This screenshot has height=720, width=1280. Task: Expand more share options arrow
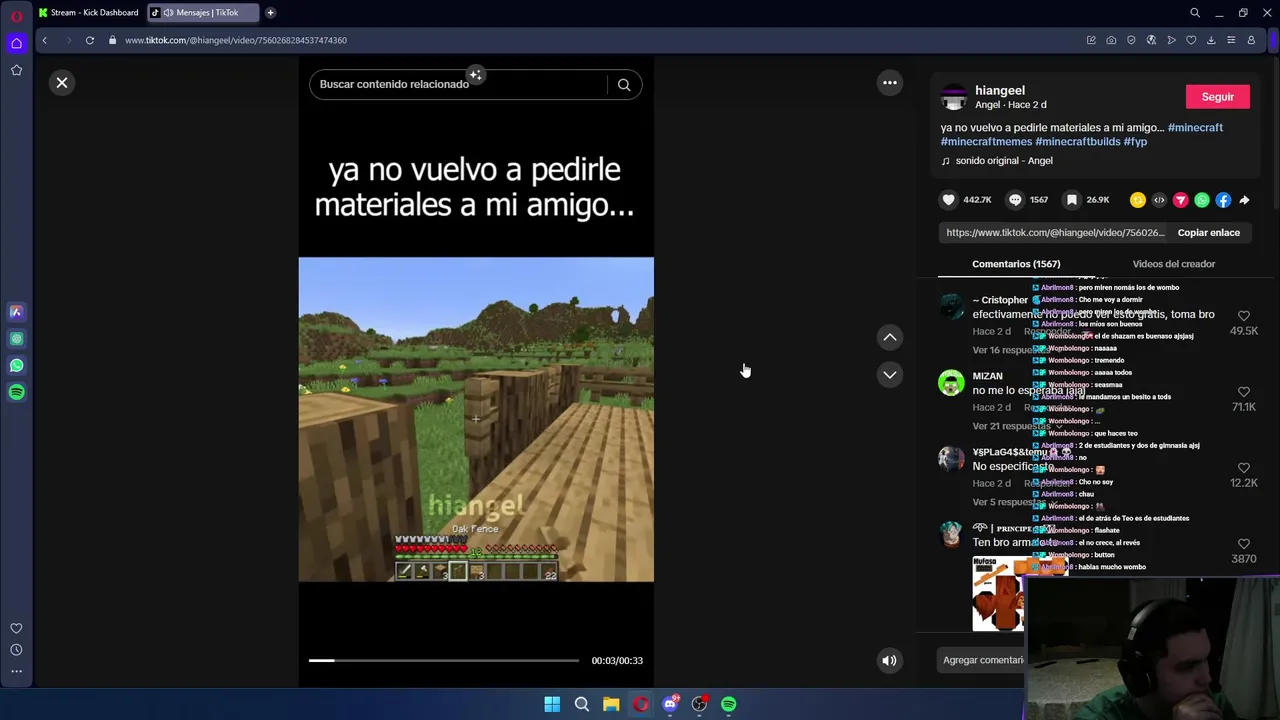pos(1244,200)
